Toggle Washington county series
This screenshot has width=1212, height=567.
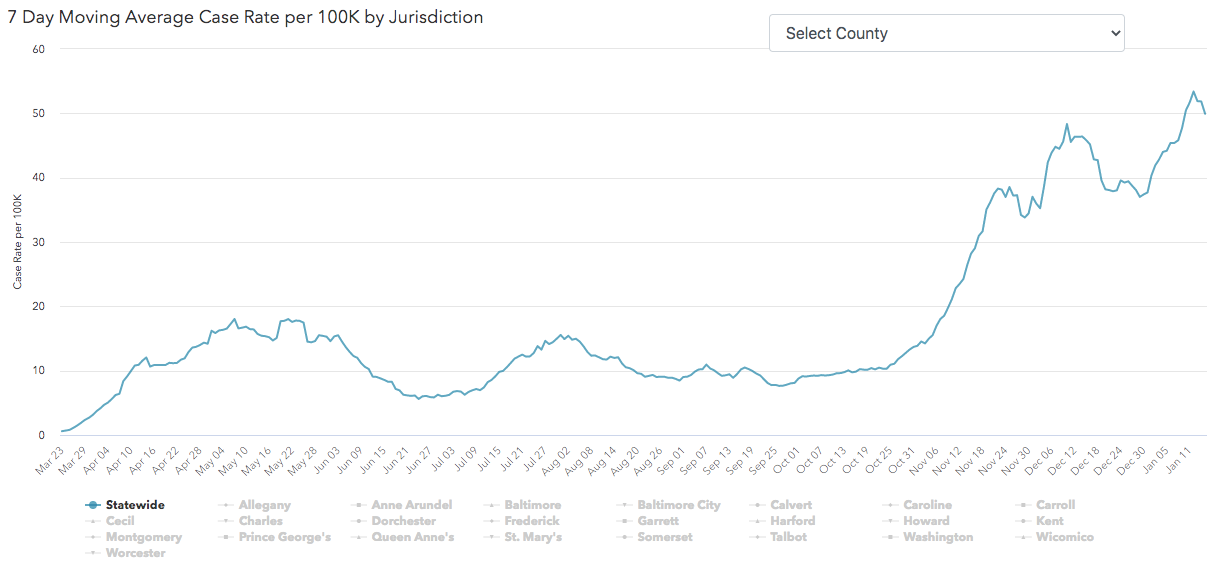pos(937,537)
